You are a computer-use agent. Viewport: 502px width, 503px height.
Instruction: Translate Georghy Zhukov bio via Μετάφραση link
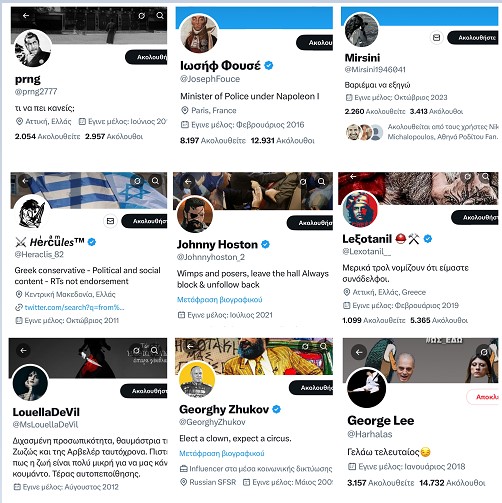[222, 453]
